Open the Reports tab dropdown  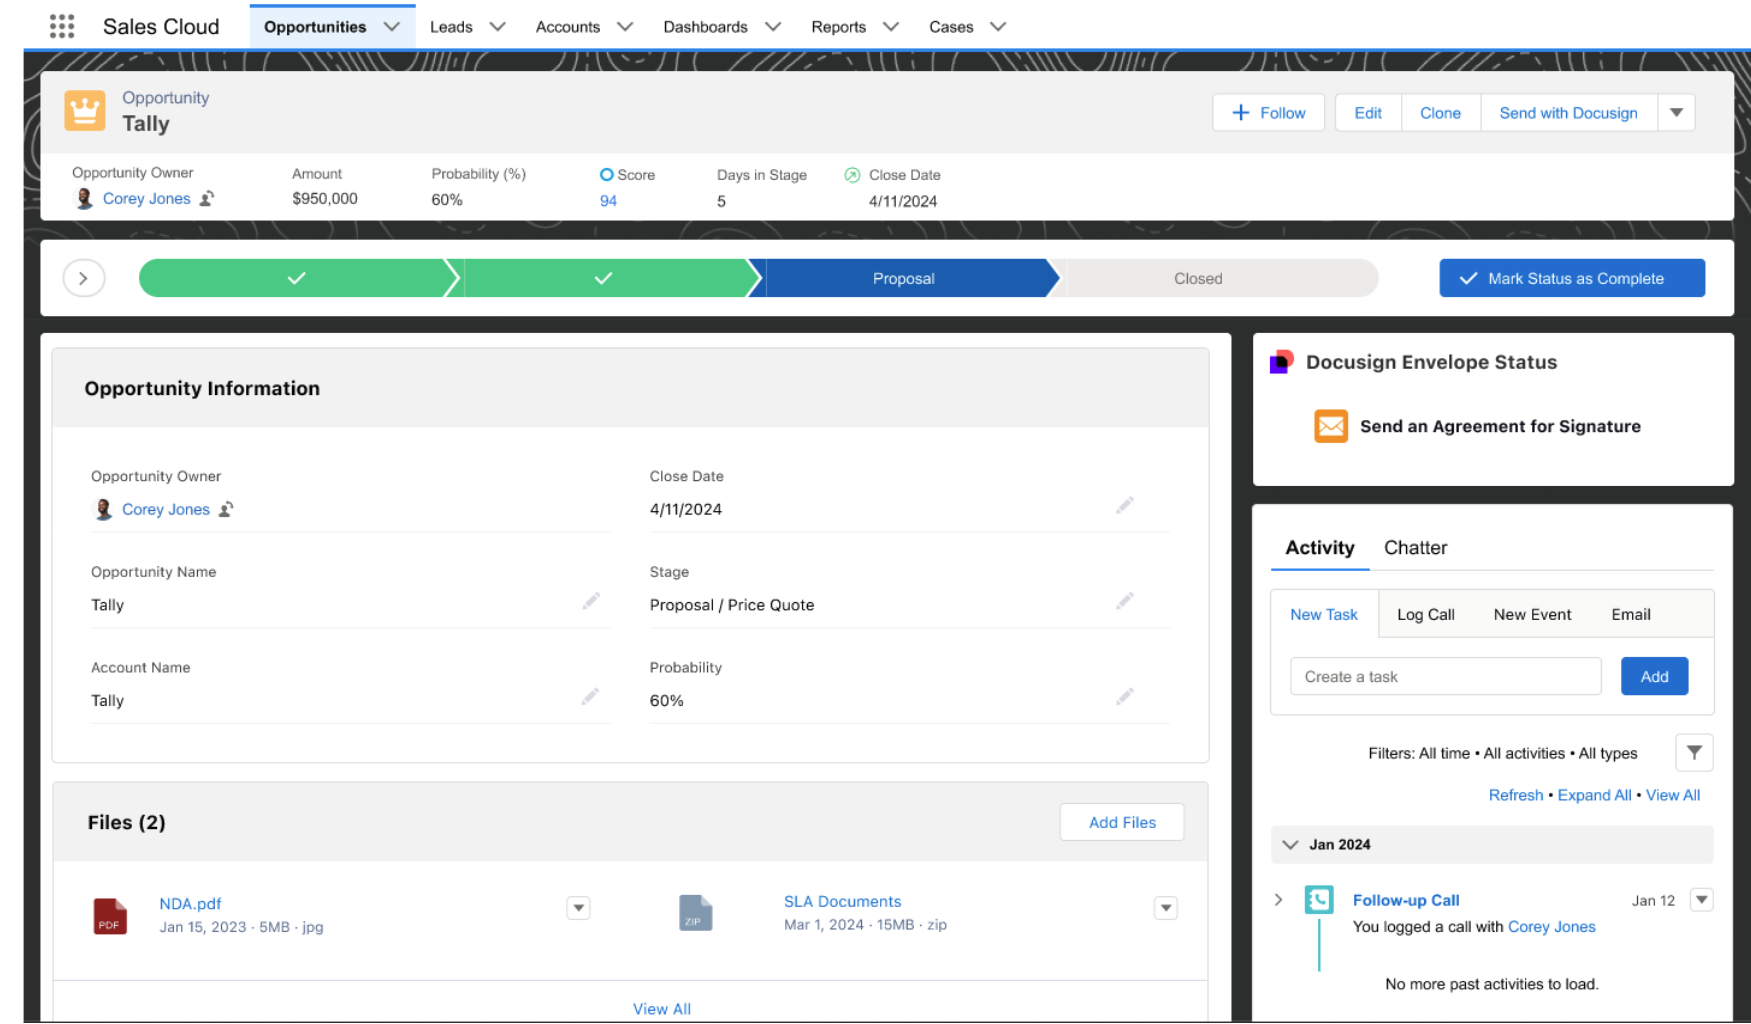[x=891, y=27]
